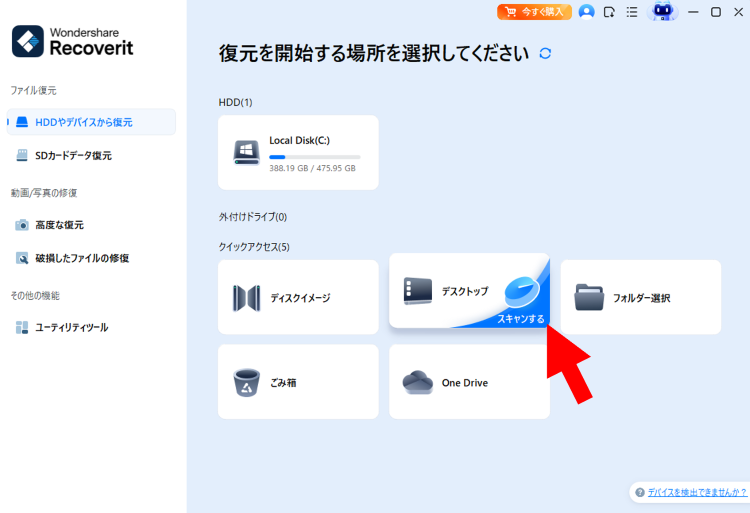
Task: Click the folder icon for フォルダー選択
Action: pos(589,297)
